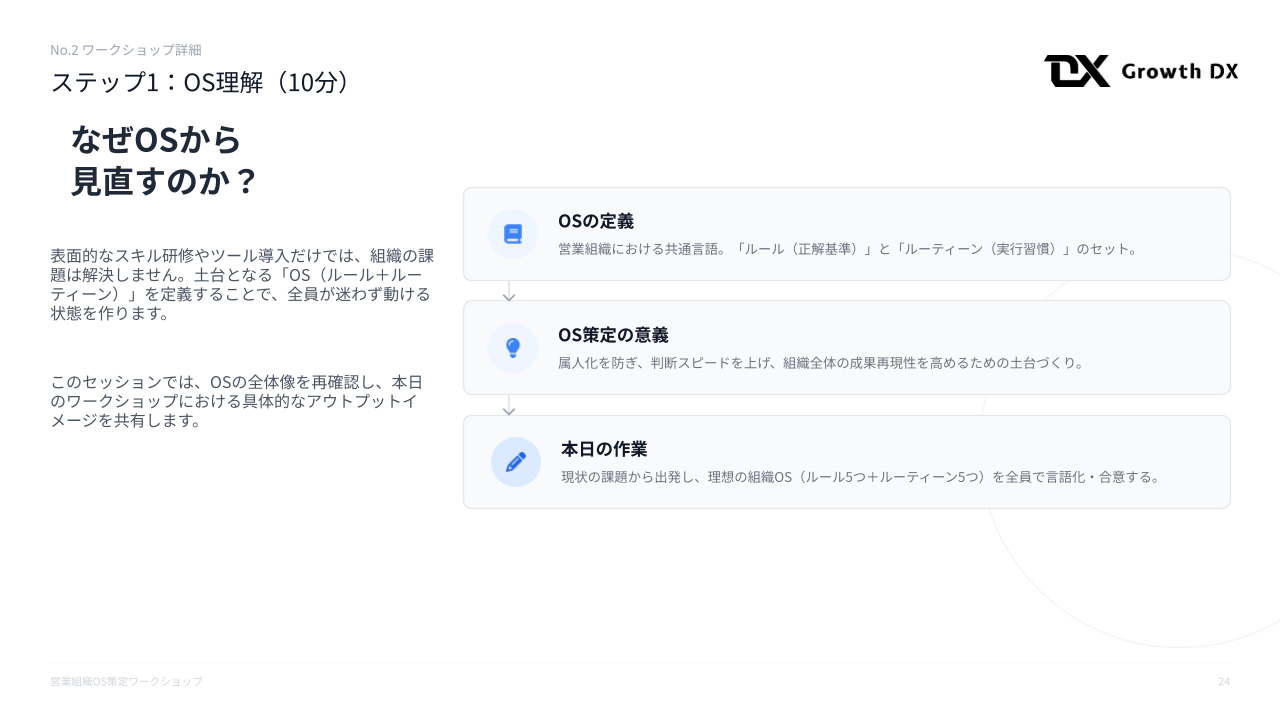Select the Growth DX brand text
The image size is (1280, 720).
1179,71
